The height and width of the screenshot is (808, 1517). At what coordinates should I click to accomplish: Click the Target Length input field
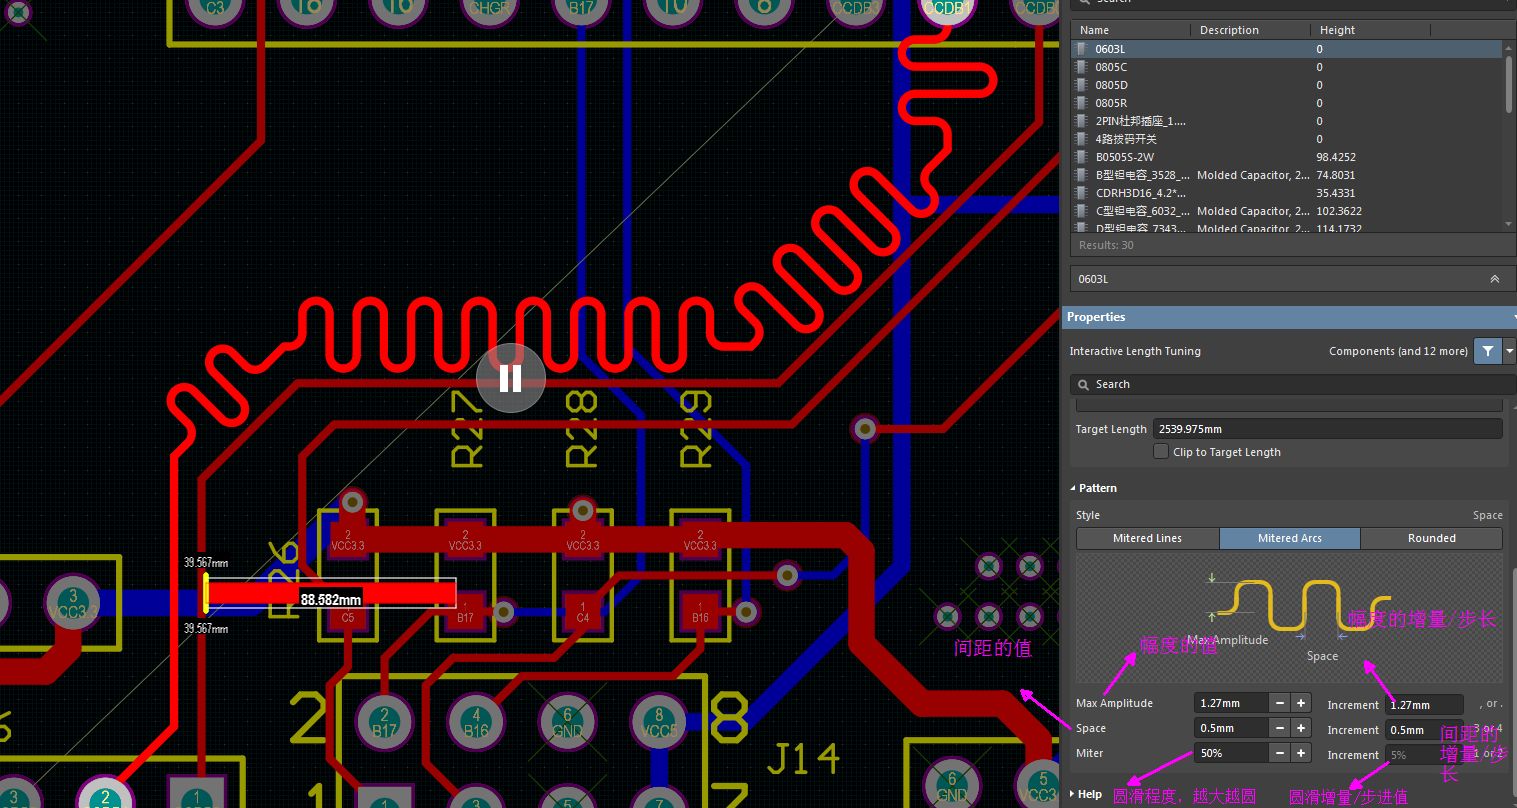coord(1327,428)
